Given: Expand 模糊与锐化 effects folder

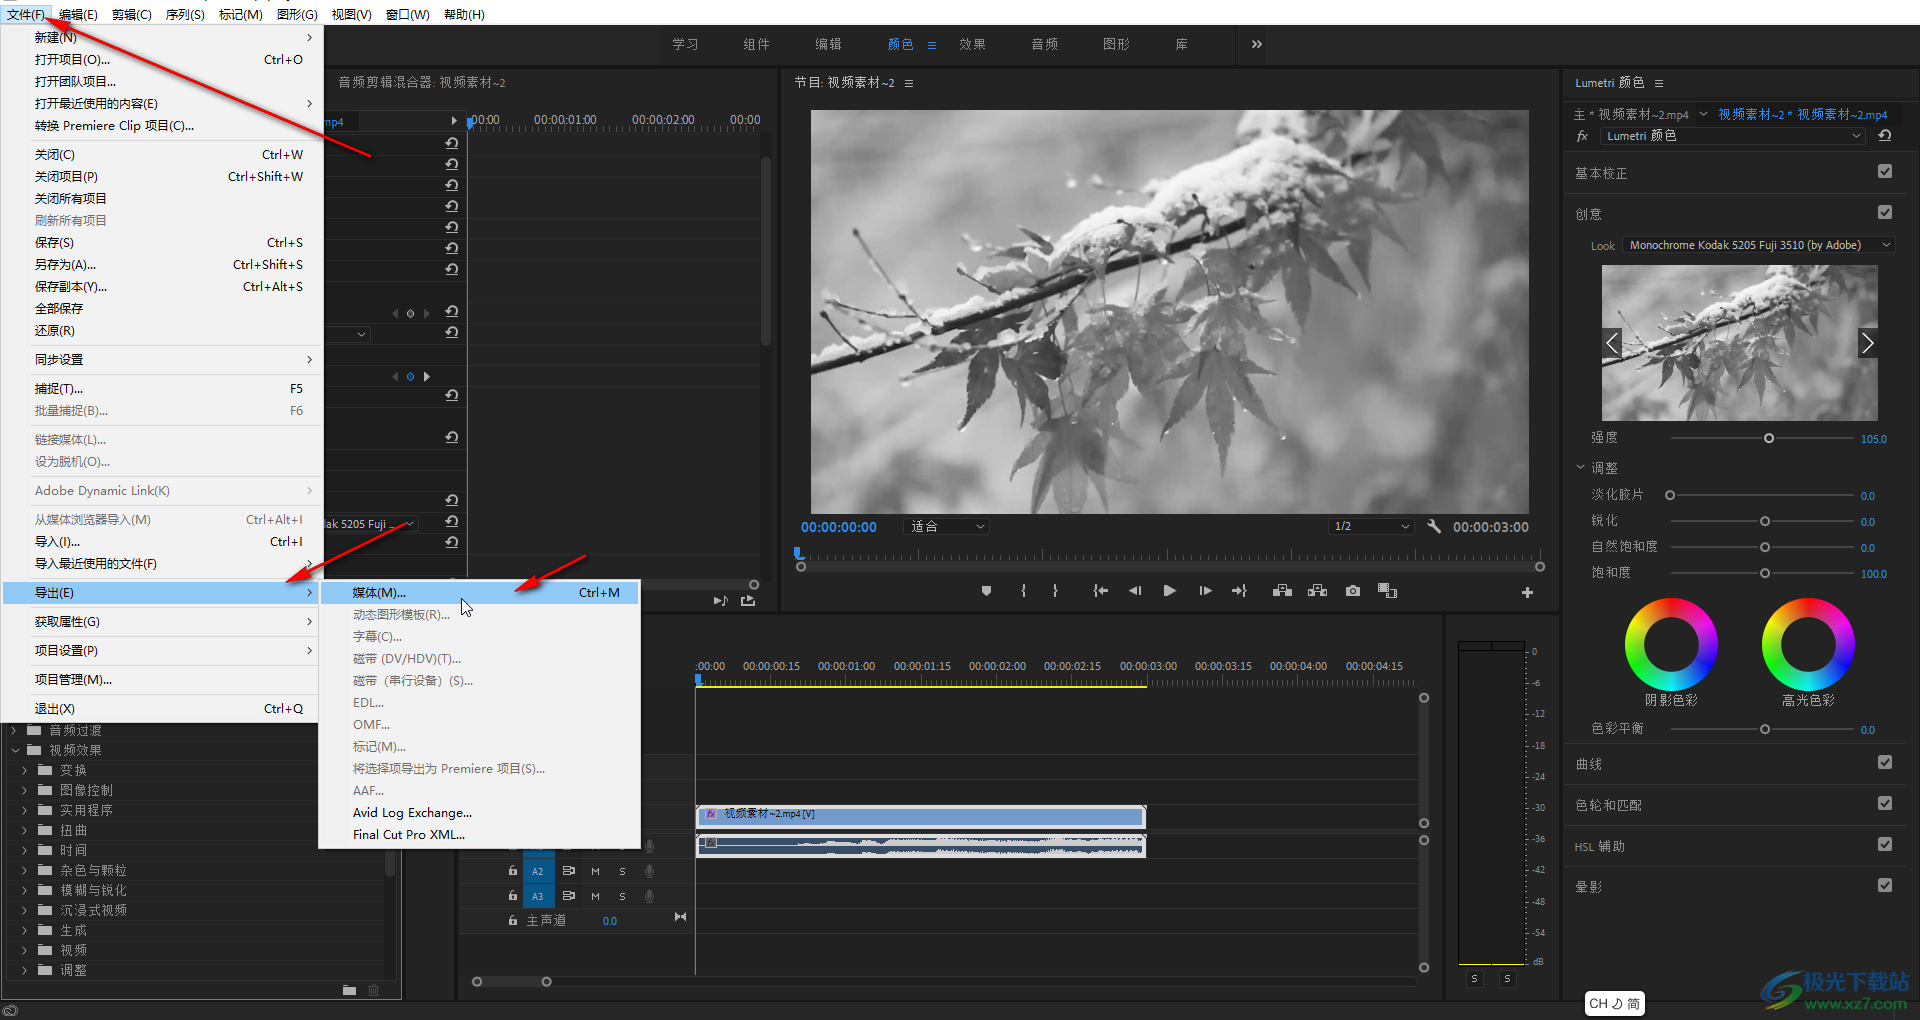Looking at the screenshot, I should [x=25, y=890].
